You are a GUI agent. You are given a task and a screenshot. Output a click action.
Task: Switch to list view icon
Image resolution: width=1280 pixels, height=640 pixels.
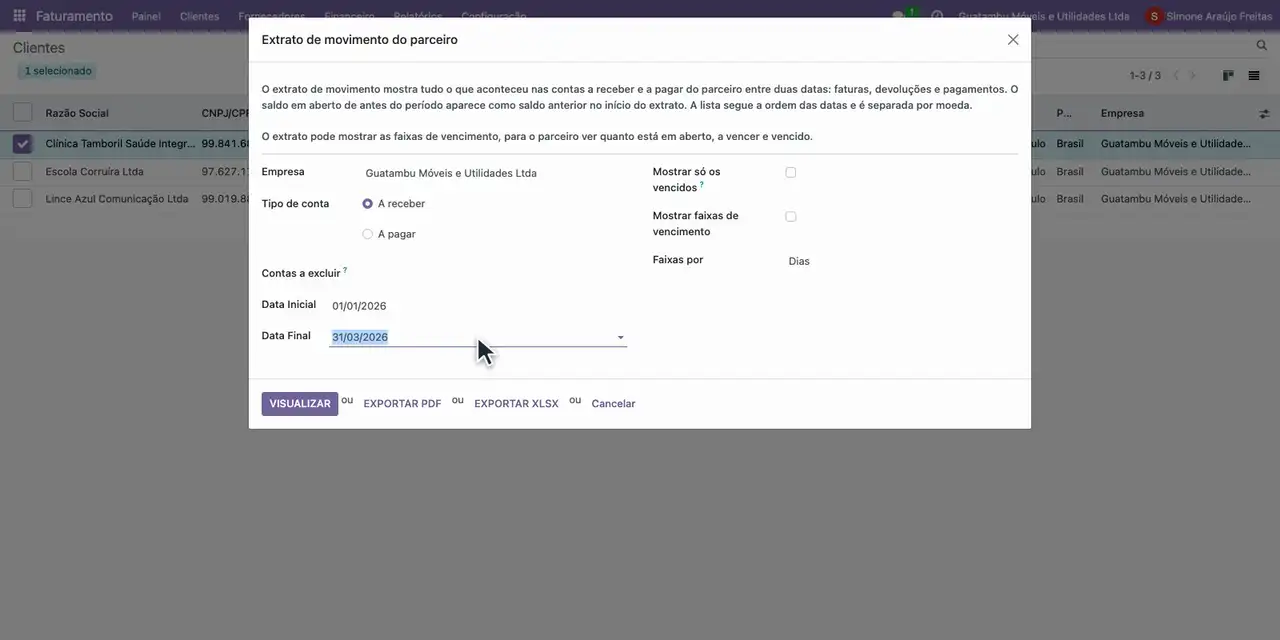1254,76
